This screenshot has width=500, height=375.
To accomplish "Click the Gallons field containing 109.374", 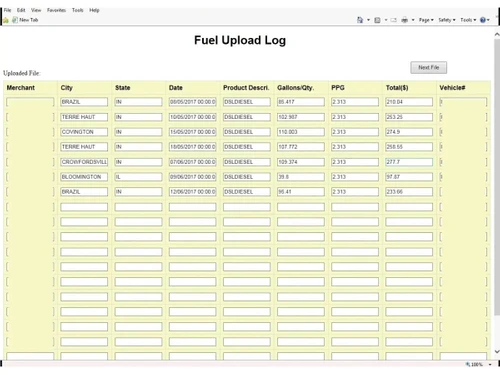I will tap(301, 162).
